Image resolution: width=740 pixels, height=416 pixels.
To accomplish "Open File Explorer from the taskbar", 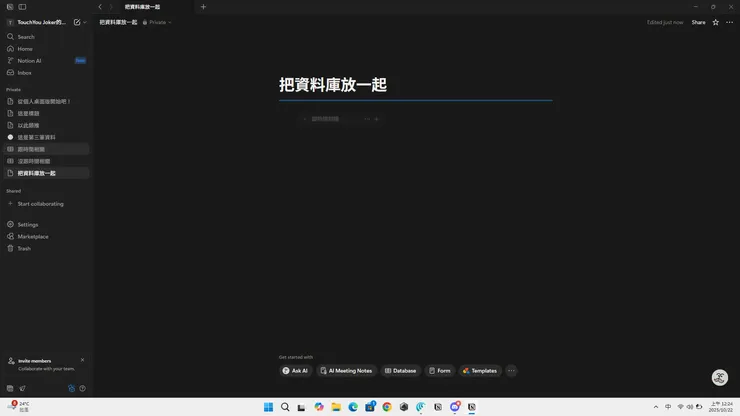I will [336, 407].
